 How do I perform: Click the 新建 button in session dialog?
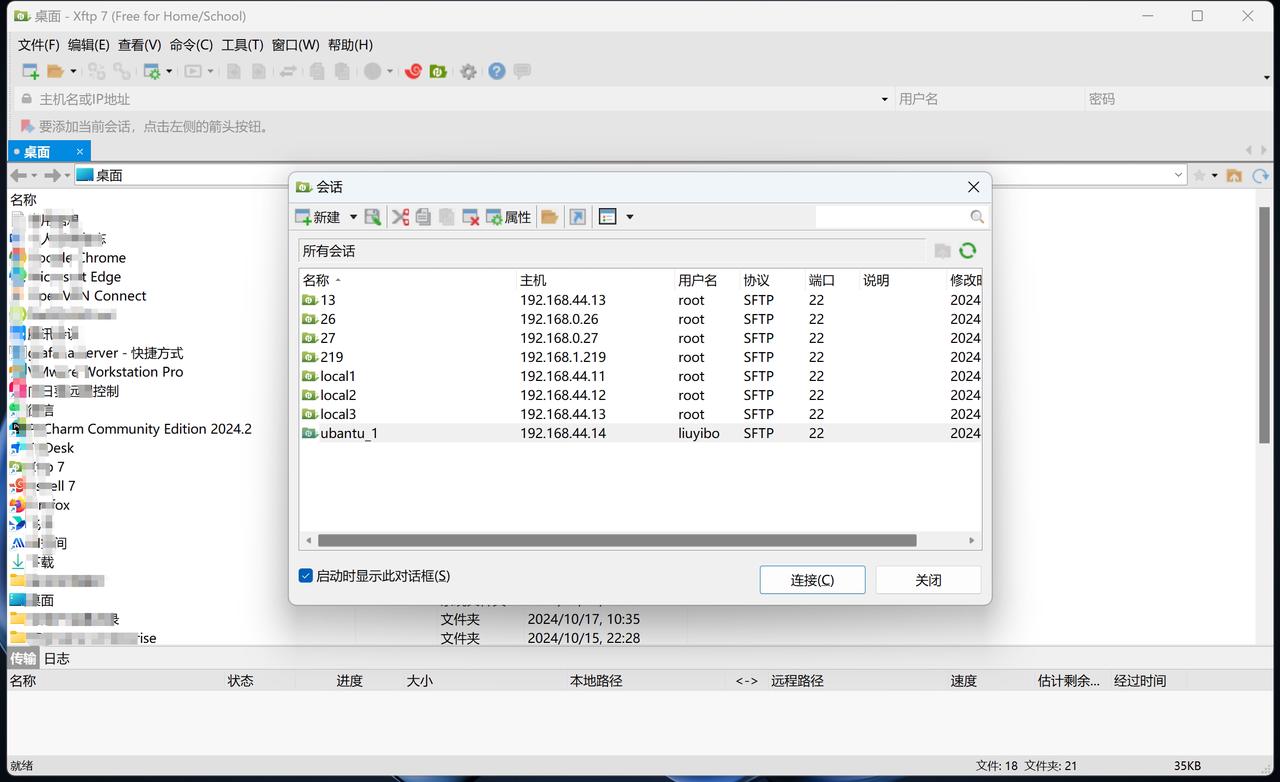click(318, 217)
